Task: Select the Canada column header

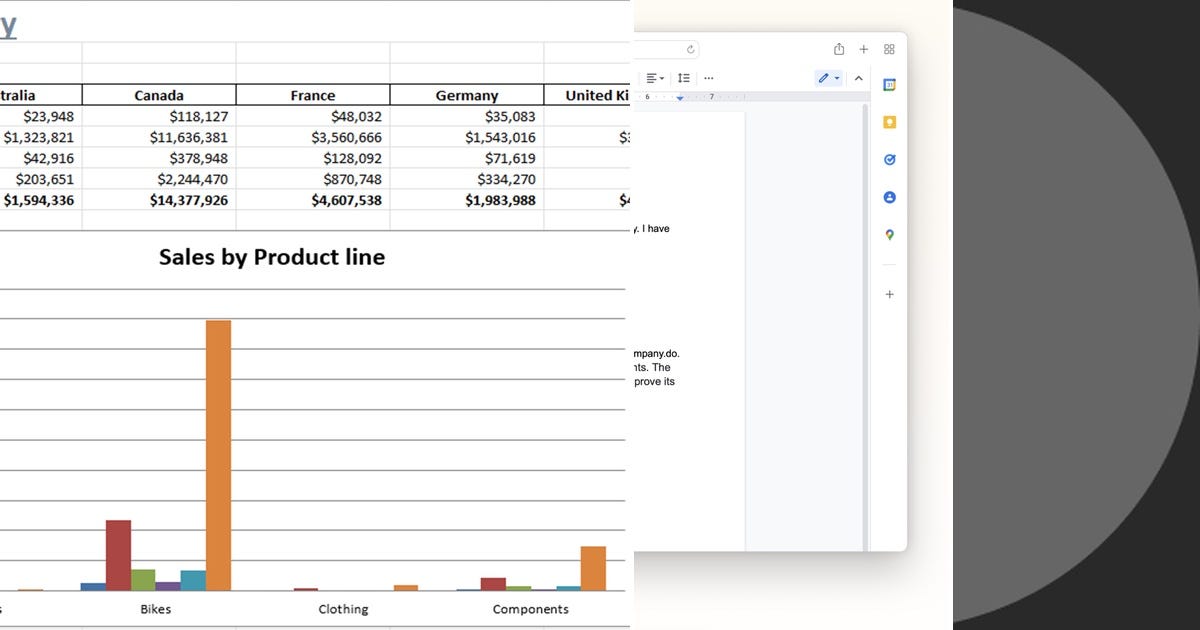Action: pyautogui.click(x=159, y=95)
